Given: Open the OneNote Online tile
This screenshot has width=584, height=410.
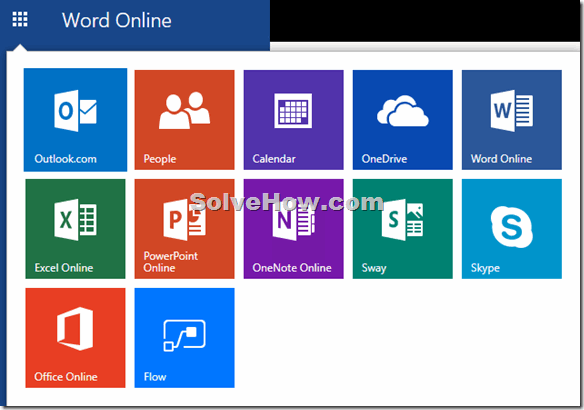Looking at the screenshot, I should [x=293, y=229].
